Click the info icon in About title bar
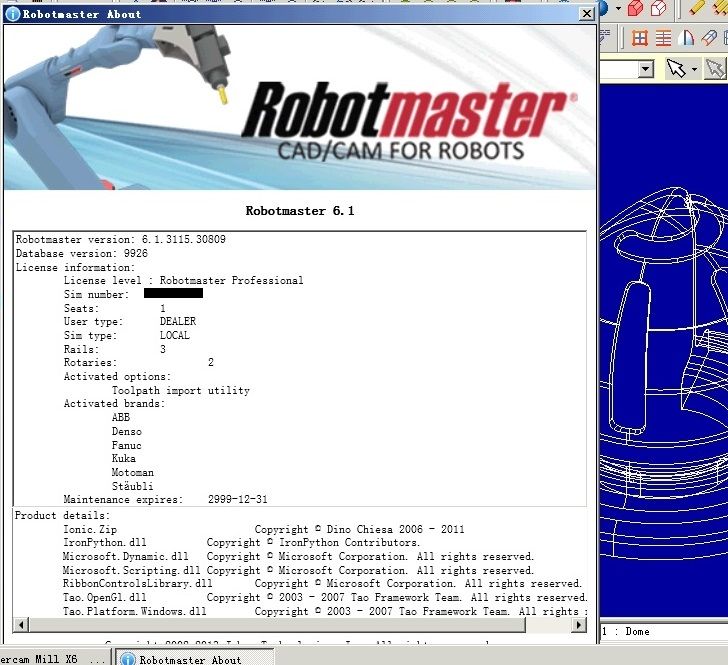This screenshot has height=665, width=728. pyautogui.click(x=13, y=14)
